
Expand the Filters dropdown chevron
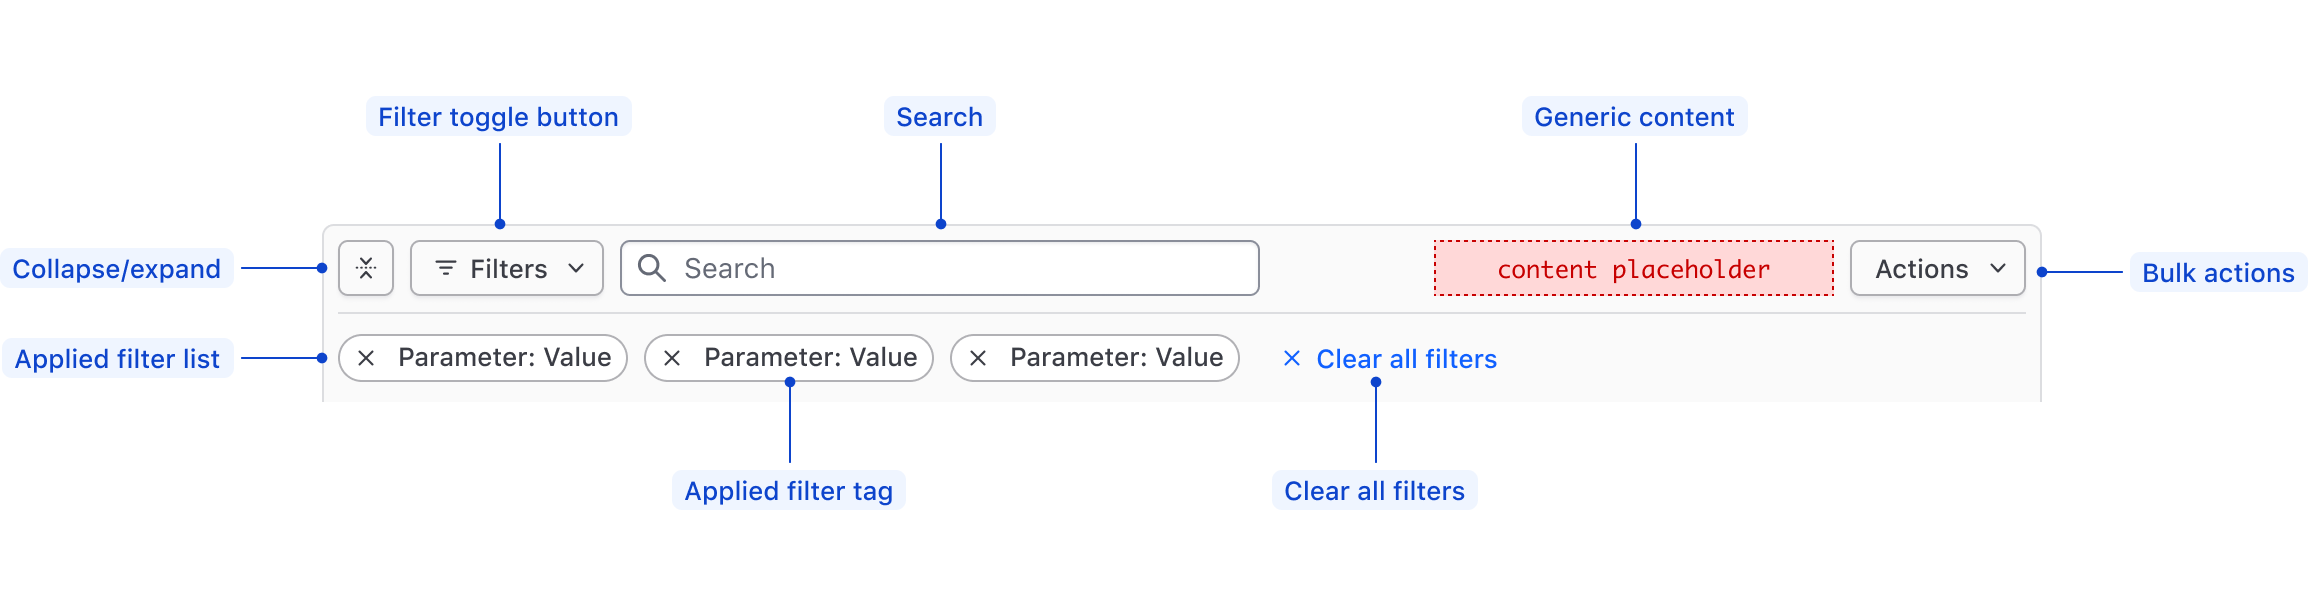pos(576,268)
